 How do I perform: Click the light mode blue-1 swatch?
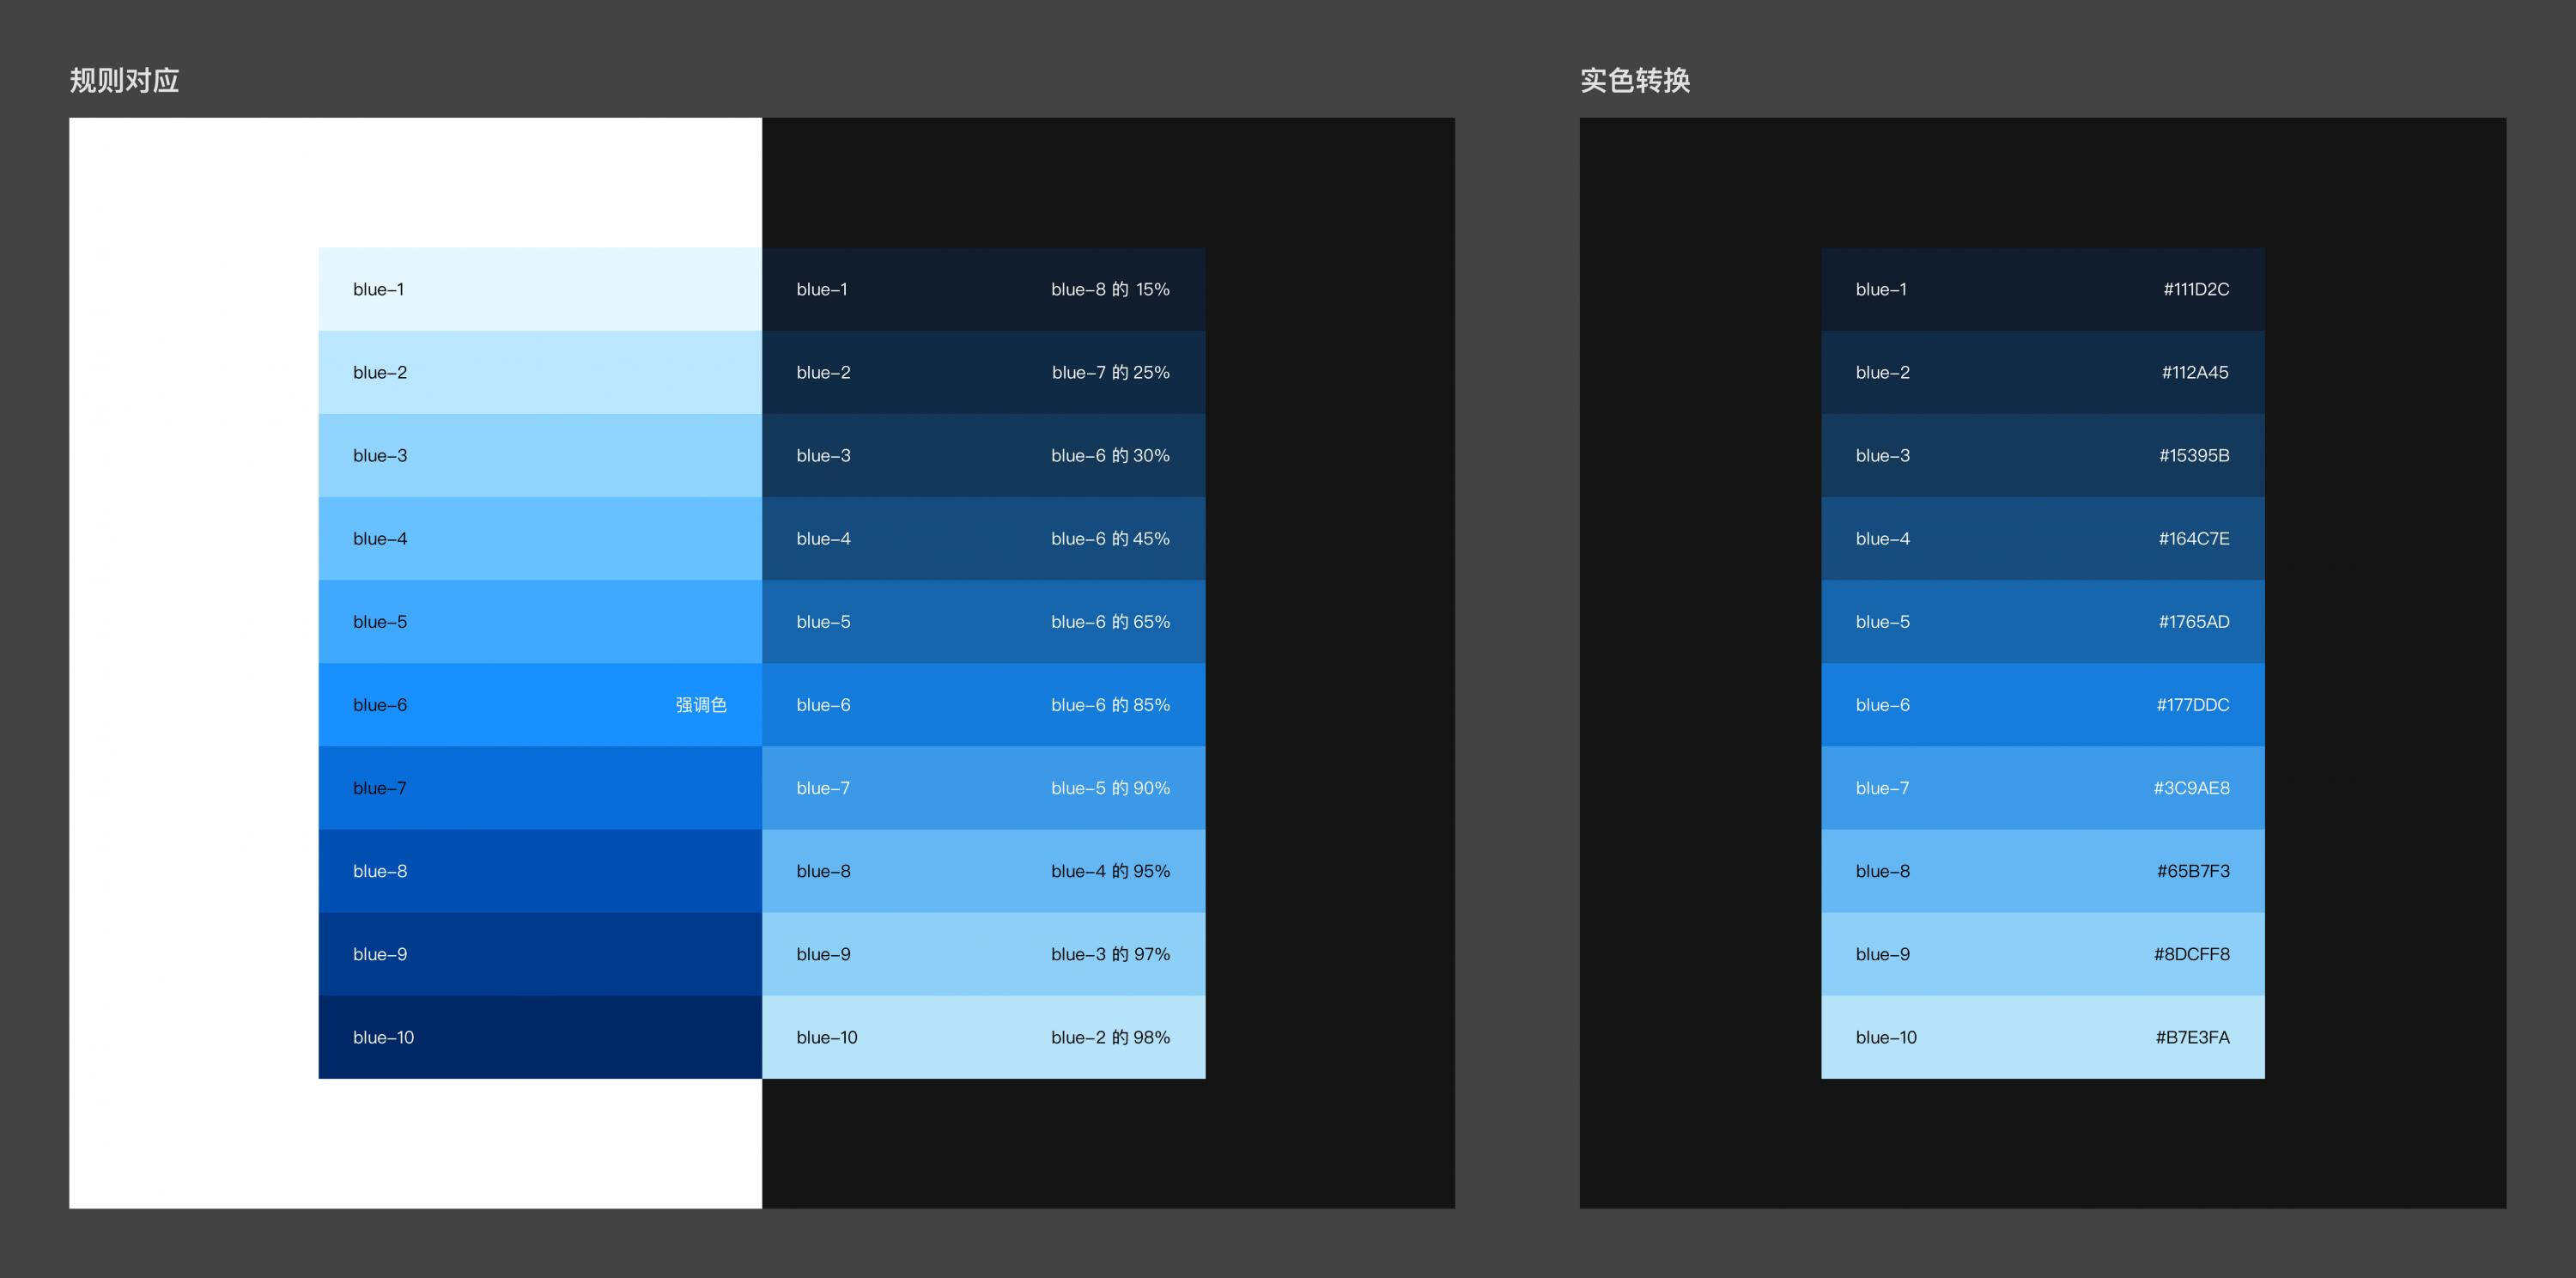click(x=540, y=289)
